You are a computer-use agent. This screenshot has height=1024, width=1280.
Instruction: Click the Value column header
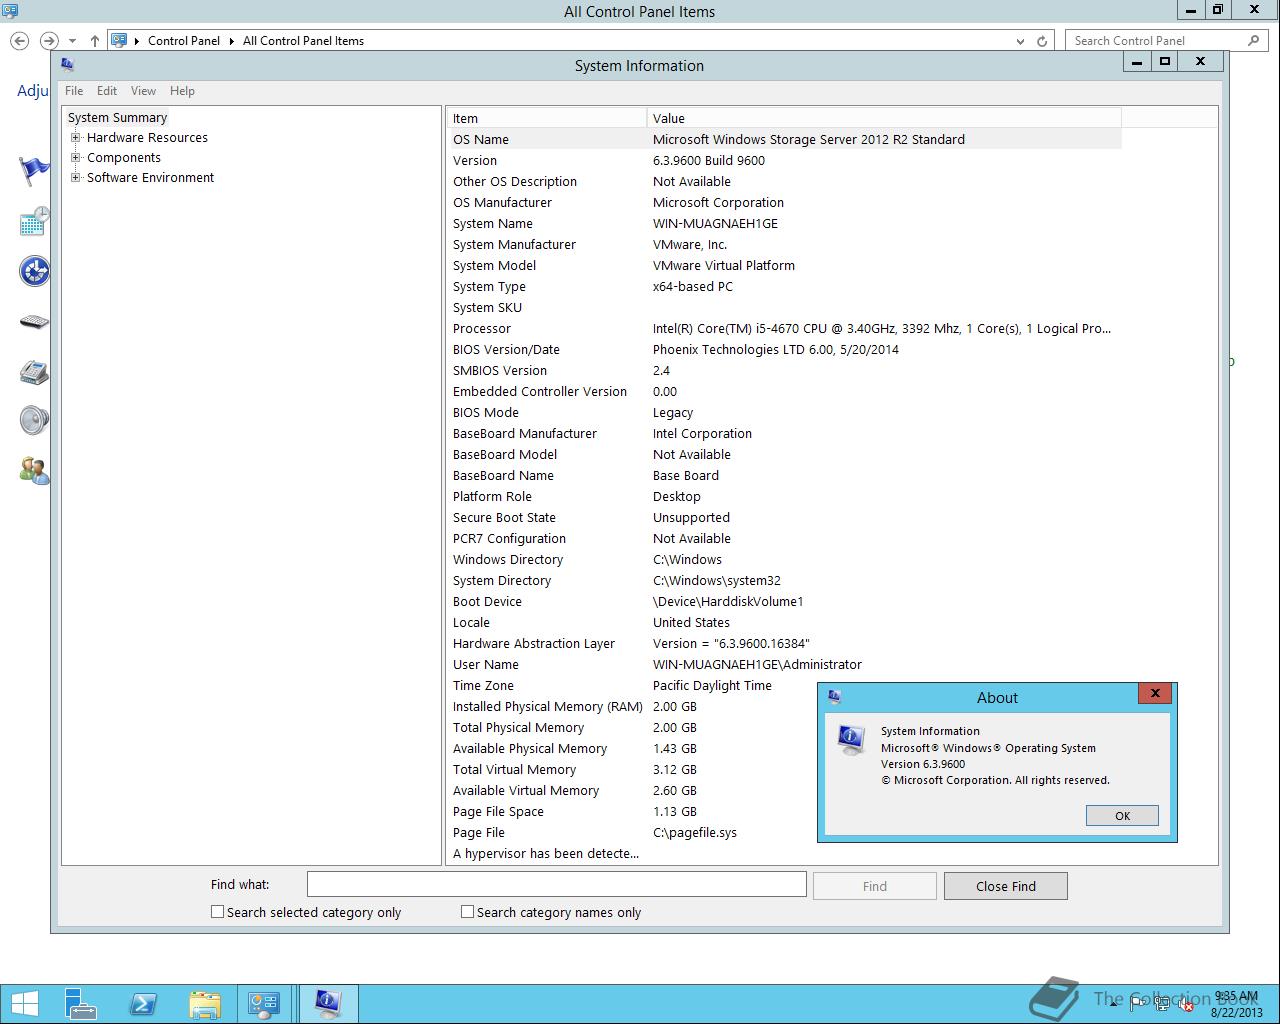click(884, 118)
